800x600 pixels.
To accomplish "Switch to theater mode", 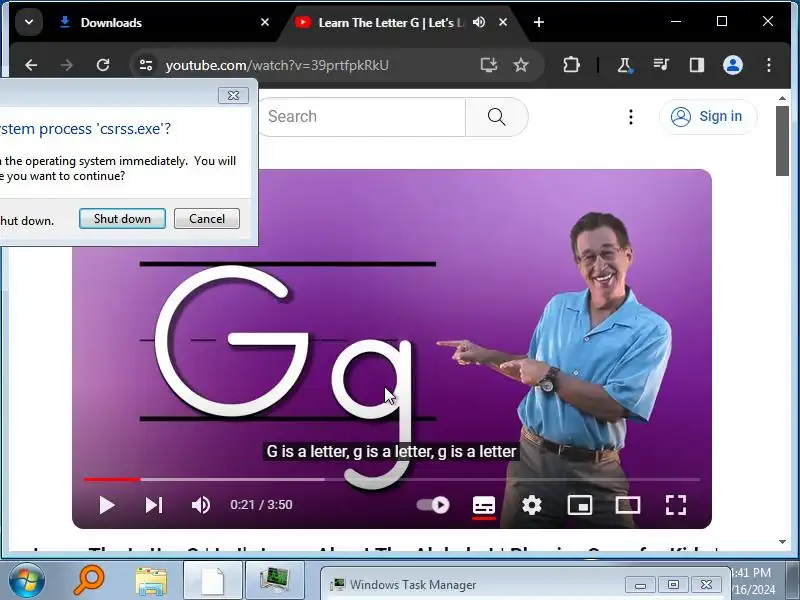I will (x=628, y=505).
